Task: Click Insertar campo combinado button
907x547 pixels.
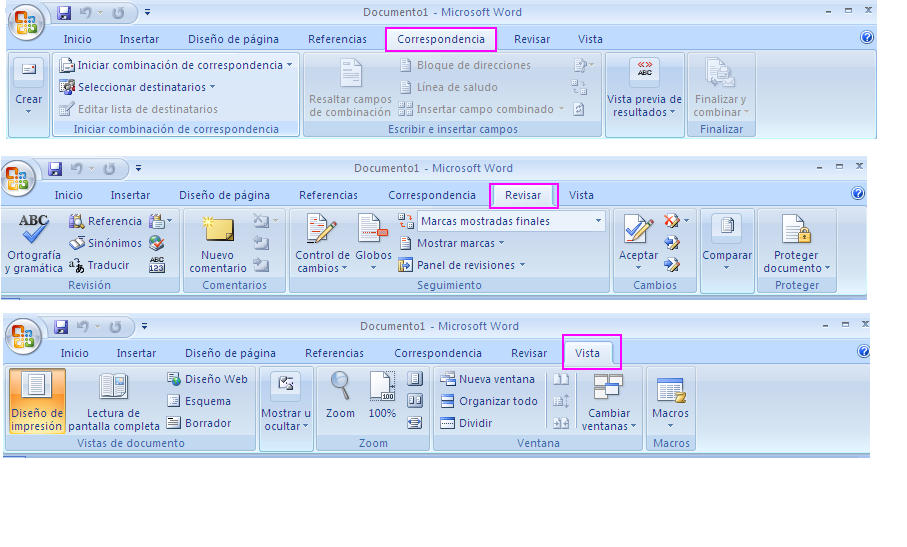Action: pos(481,109)
